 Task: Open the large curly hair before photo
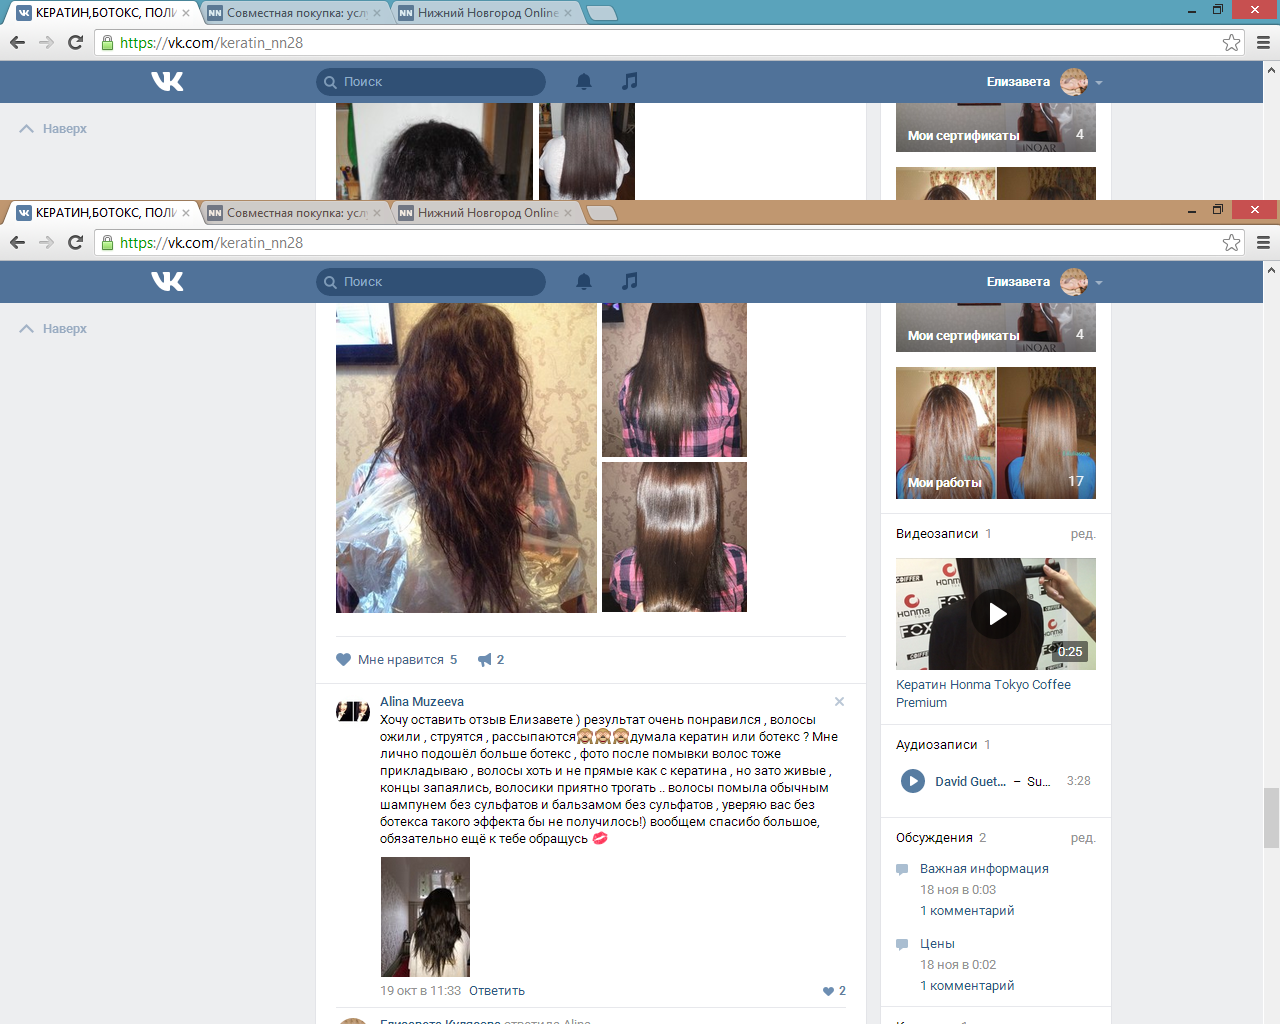(466, 458)
